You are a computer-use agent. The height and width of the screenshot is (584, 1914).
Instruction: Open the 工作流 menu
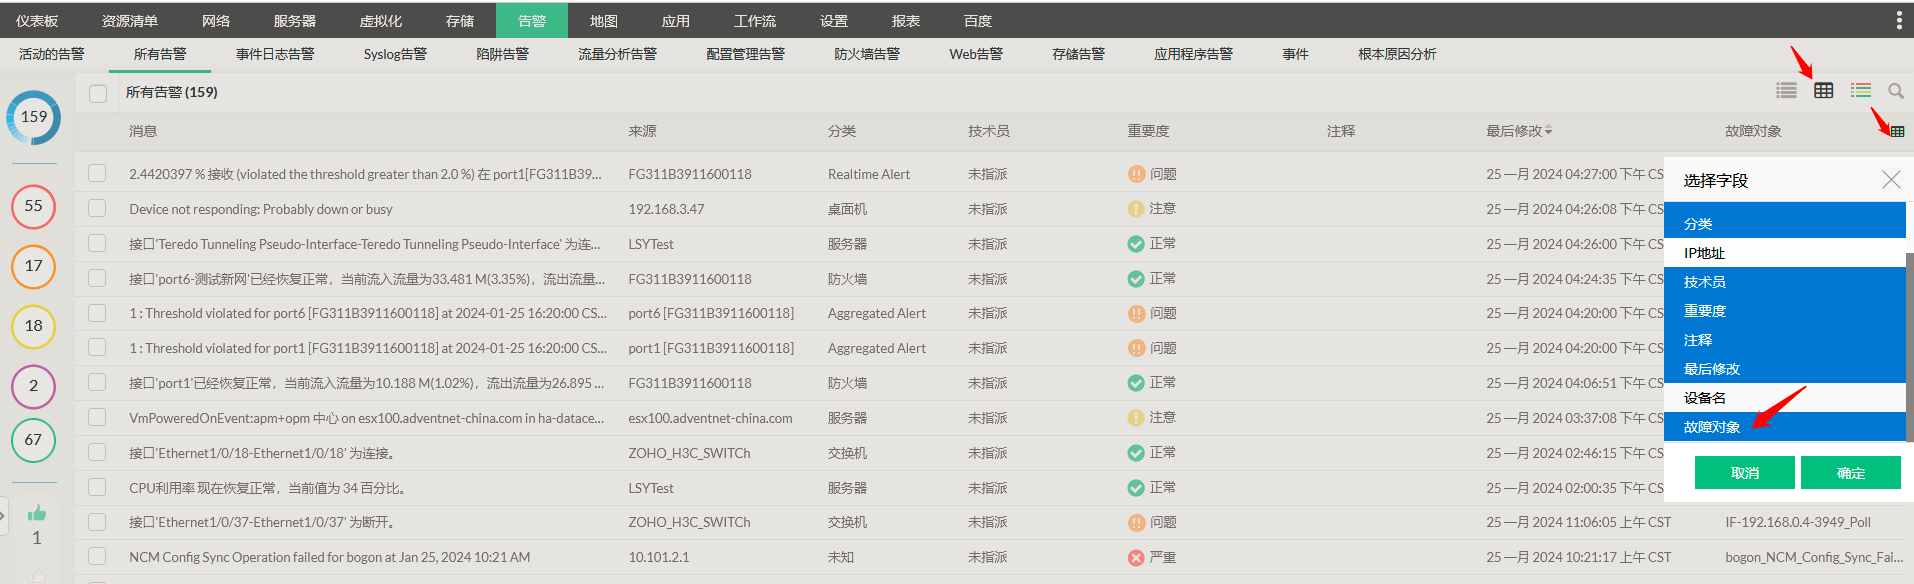755,21
